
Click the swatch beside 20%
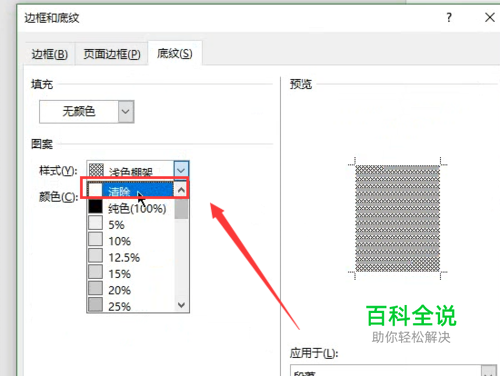point(95,288)
